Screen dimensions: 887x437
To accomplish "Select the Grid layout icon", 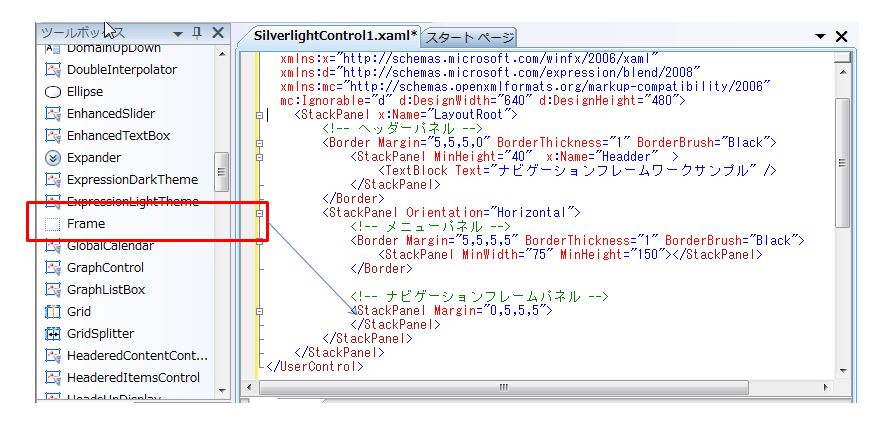I will coord(53,312).
